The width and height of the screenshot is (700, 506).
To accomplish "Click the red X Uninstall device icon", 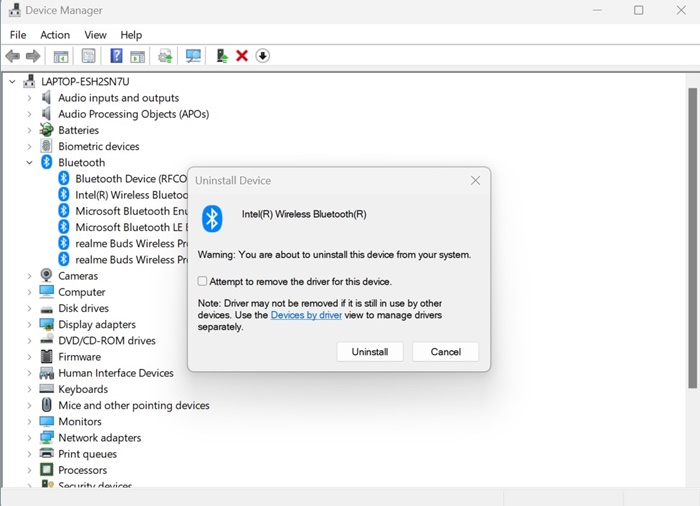I will pos(242,56).
